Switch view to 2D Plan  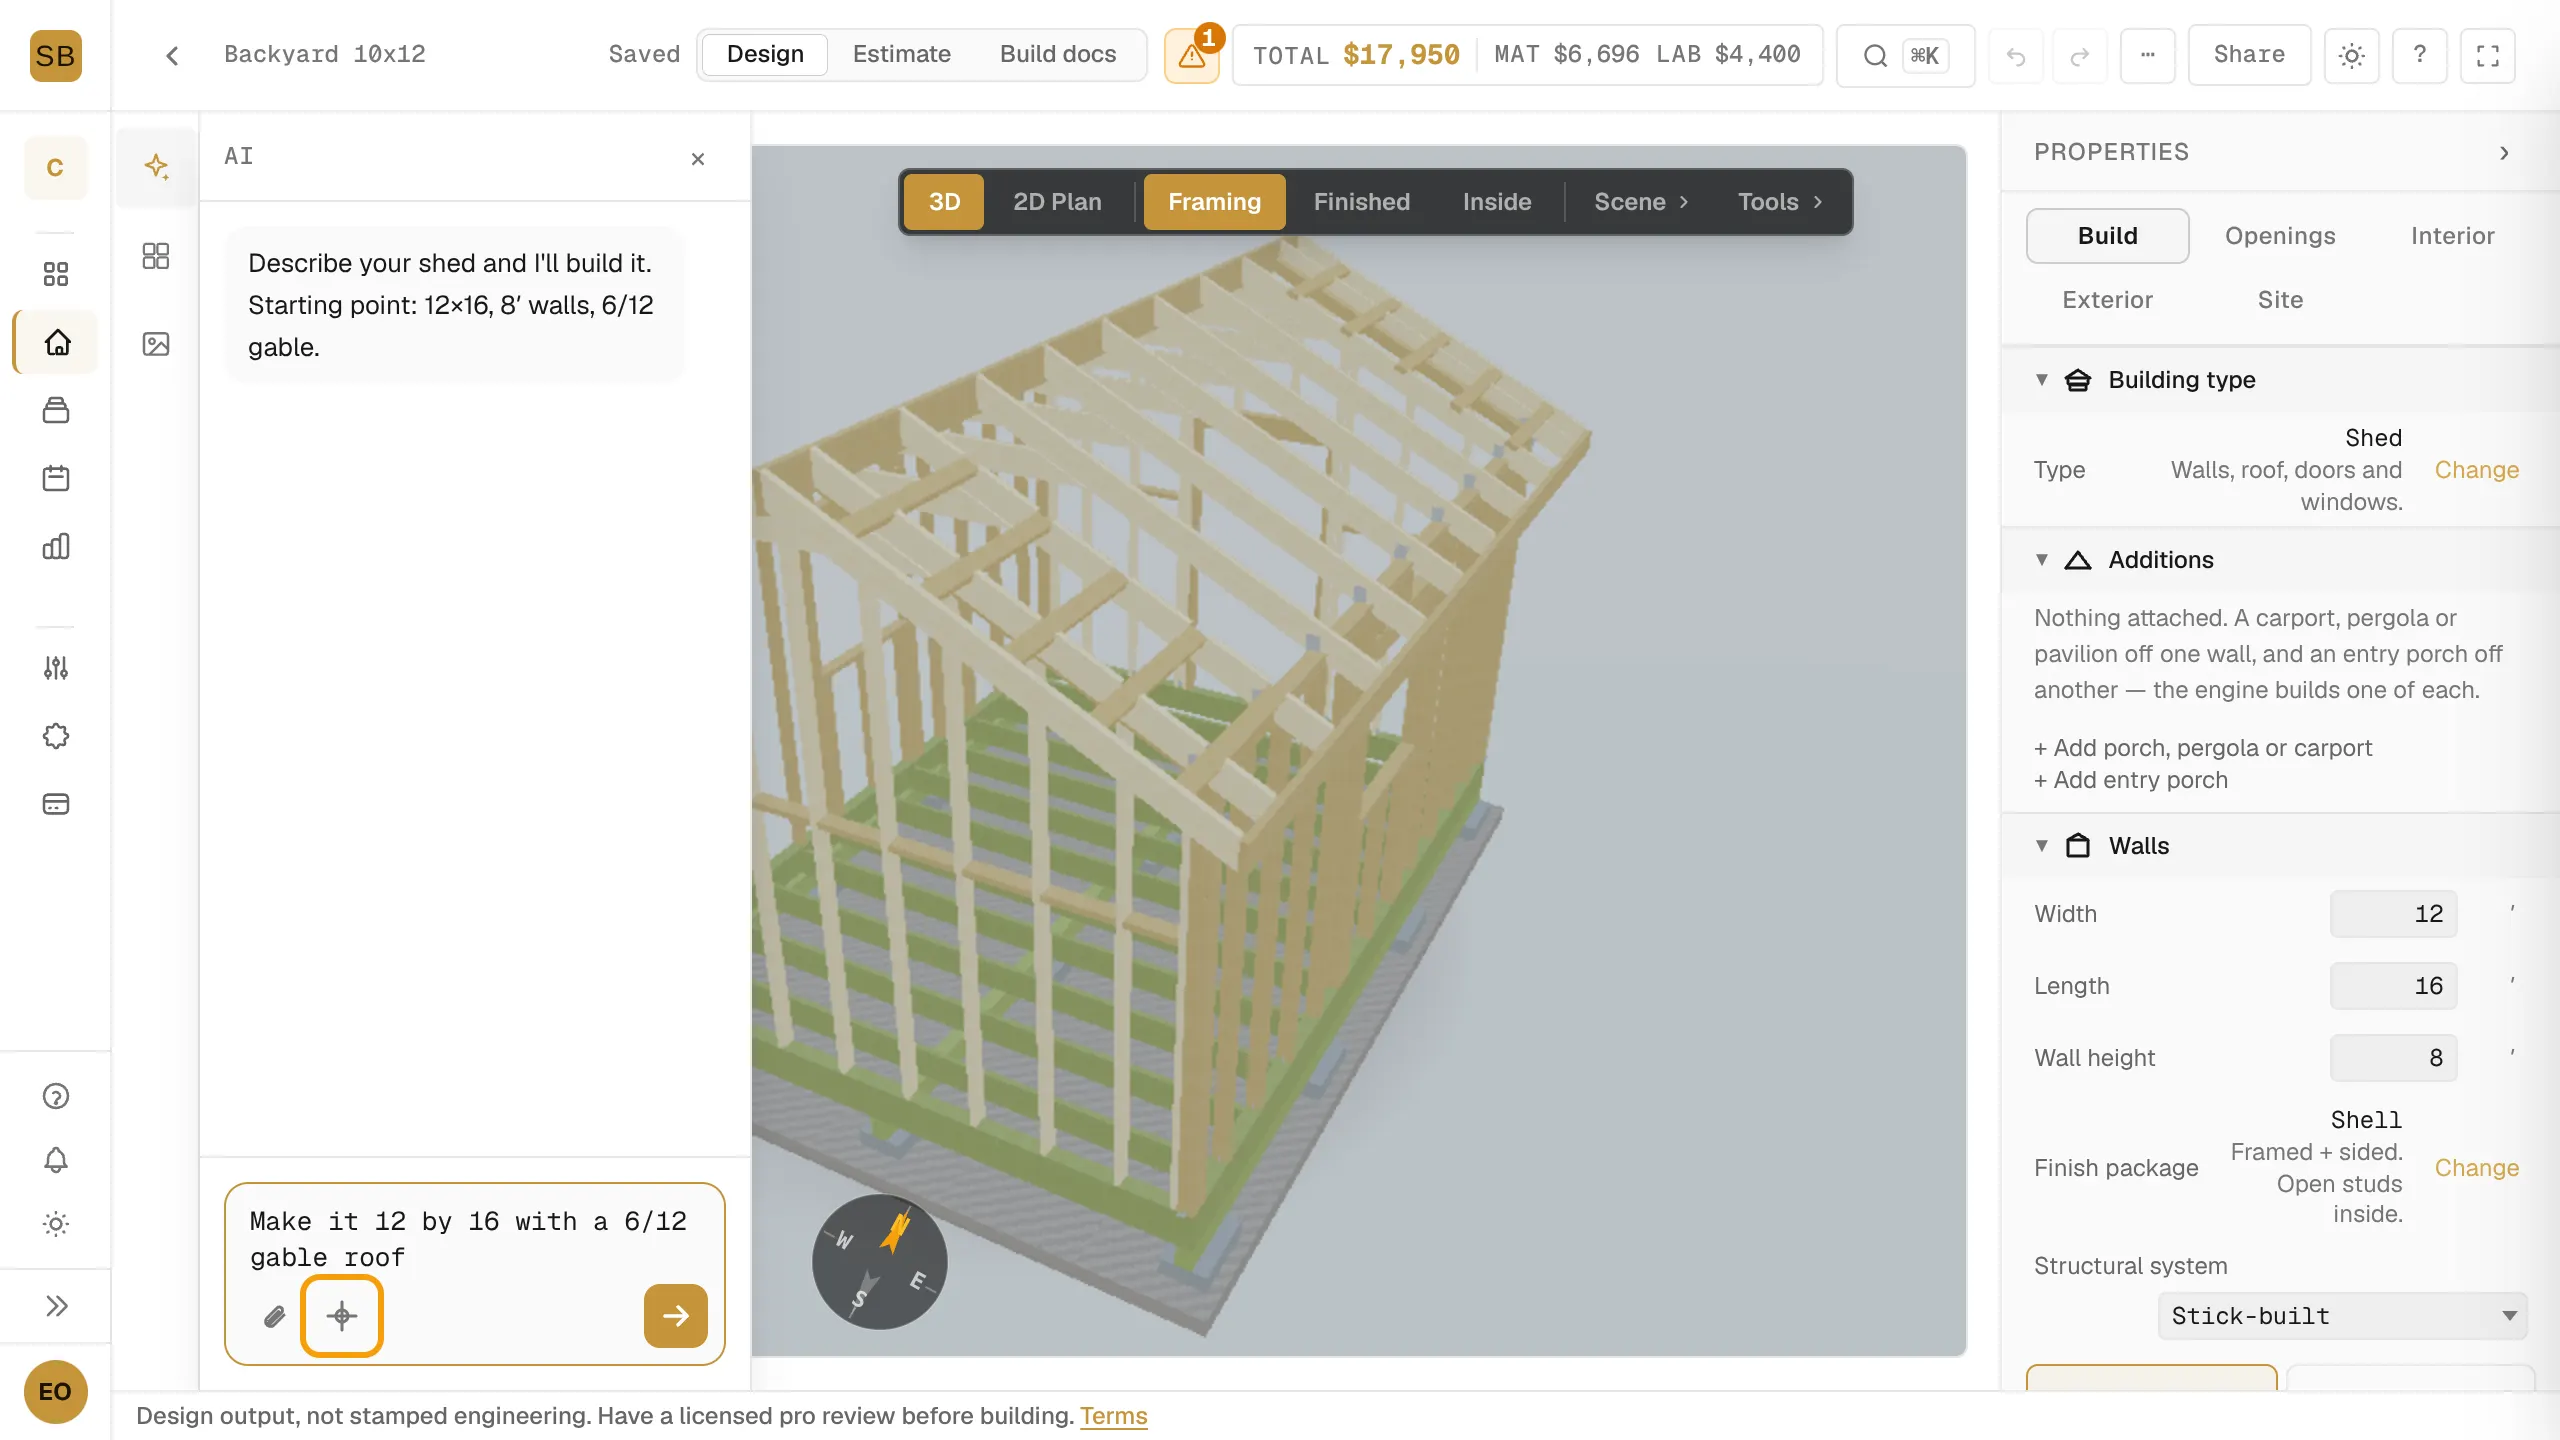point(1057,202)
